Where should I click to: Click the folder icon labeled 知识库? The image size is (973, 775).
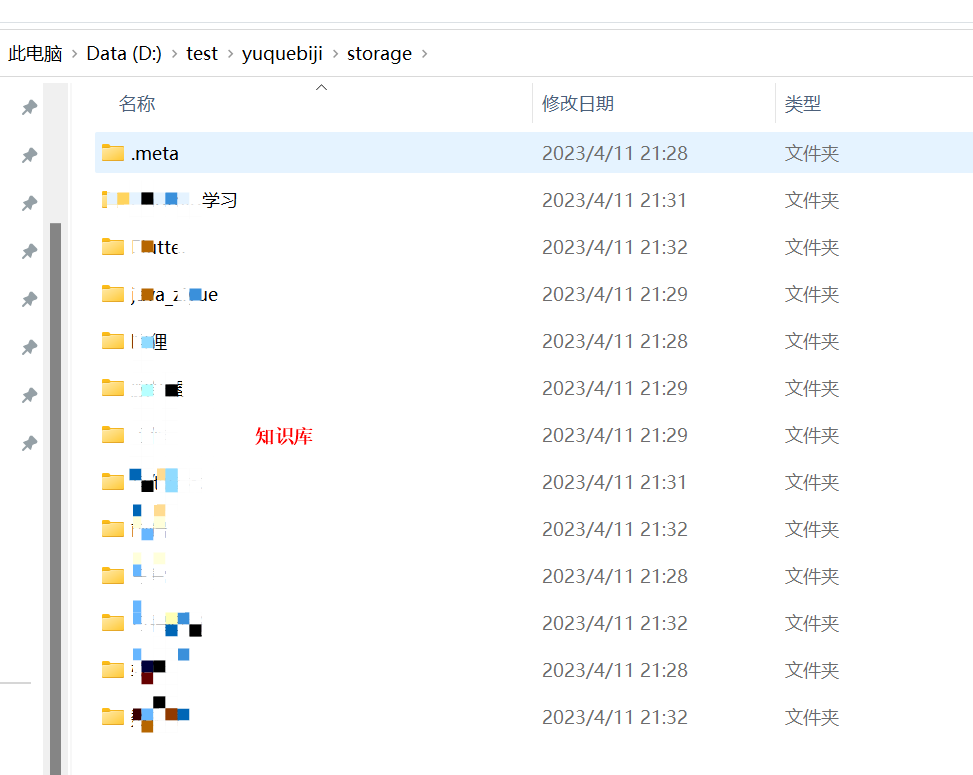coord(112,434)
